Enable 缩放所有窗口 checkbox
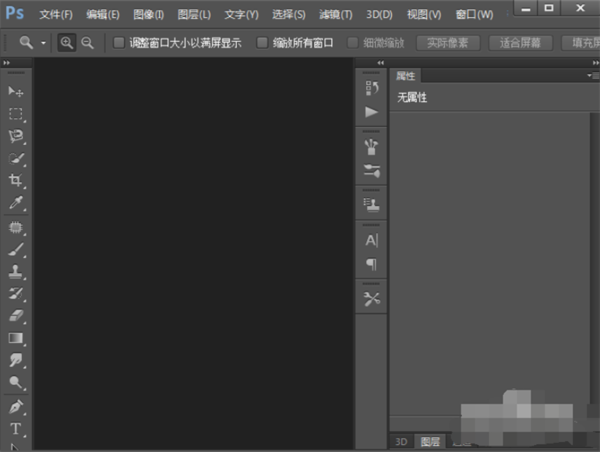This screenshot has height=452, width=600. [262, 42]
